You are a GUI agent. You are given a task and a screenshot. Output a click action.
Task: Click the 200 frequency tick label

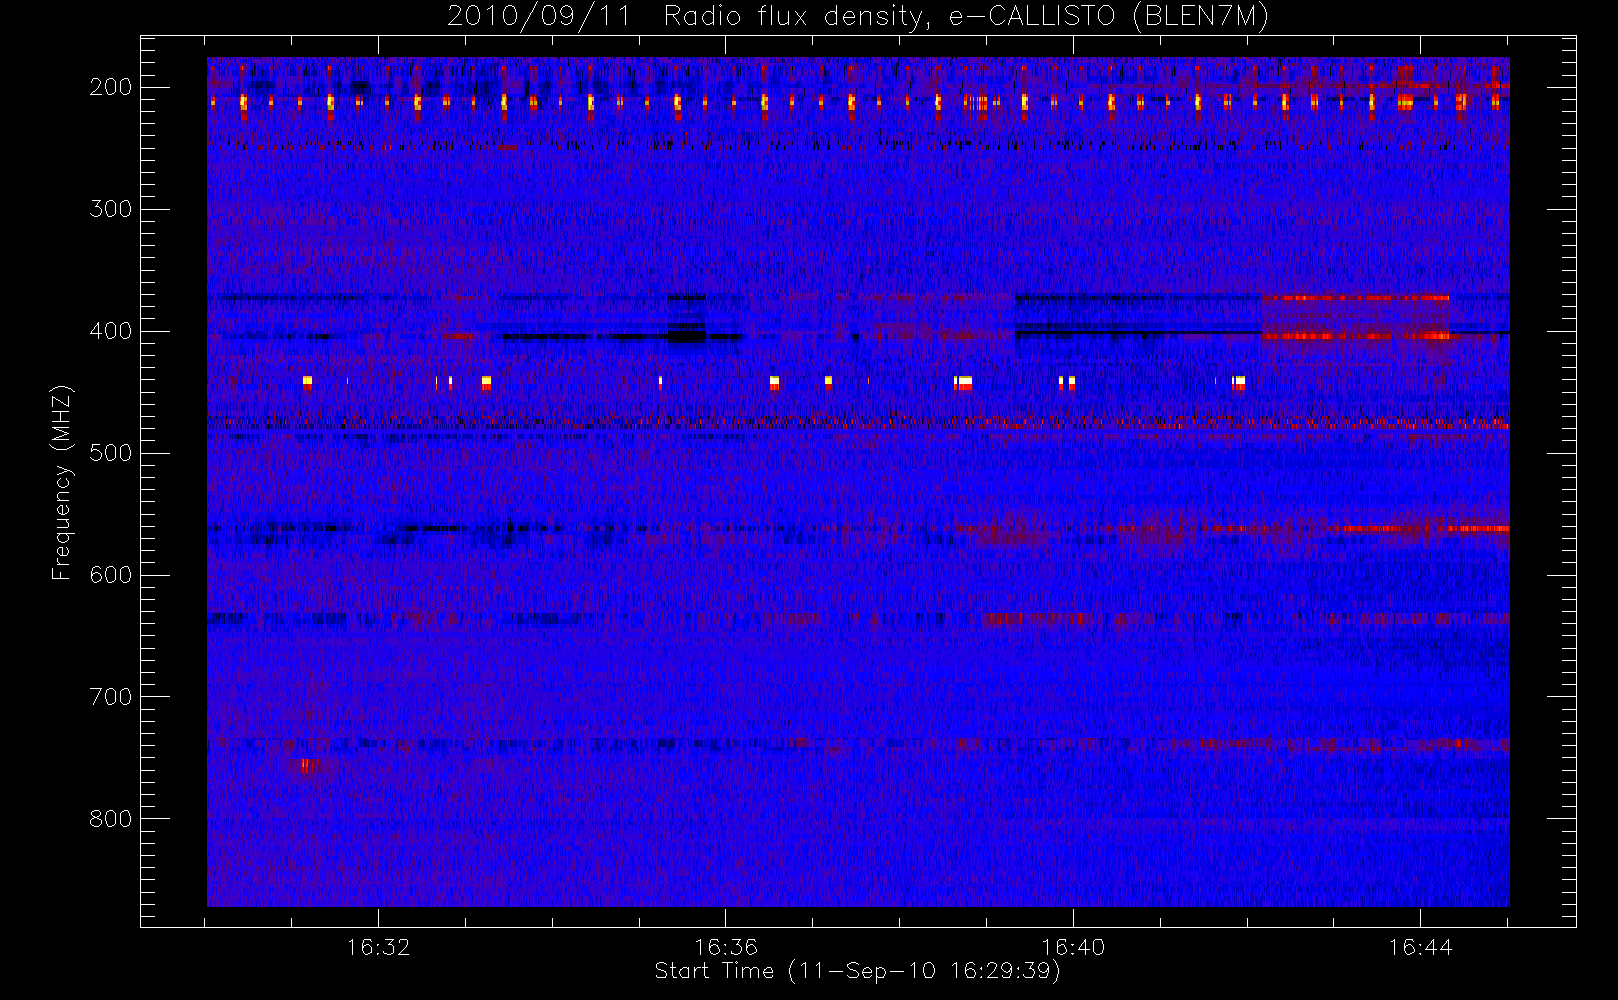[x=111, y=87]
